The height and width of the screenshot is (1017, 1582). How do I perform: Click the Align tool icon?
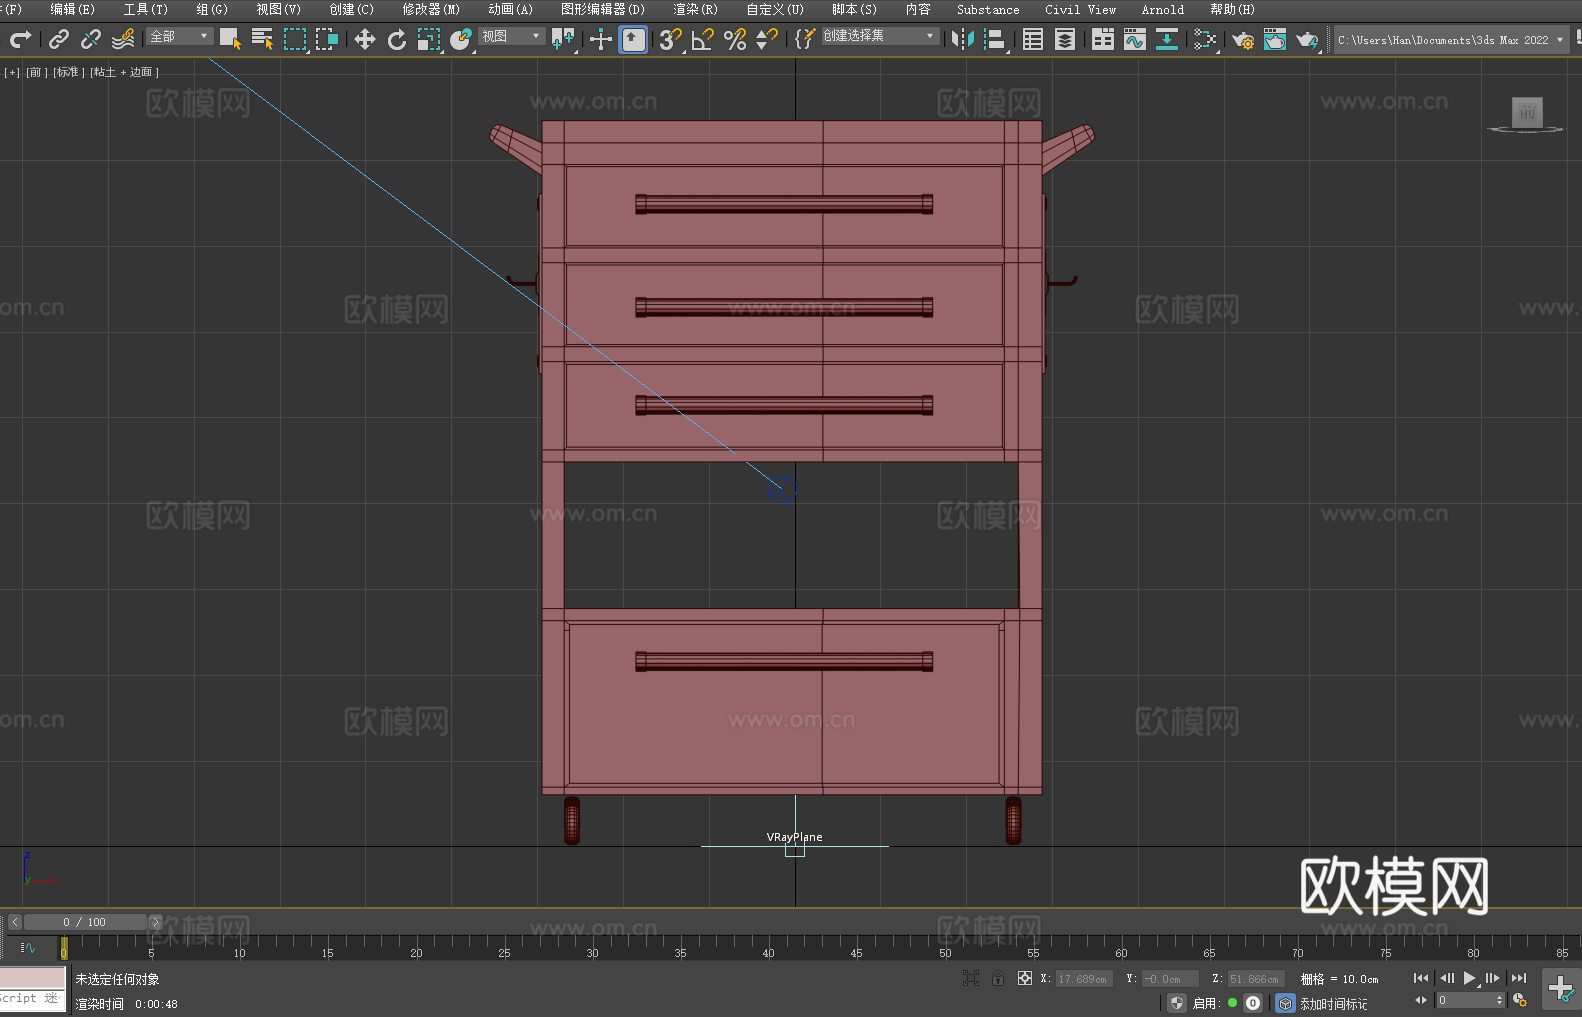(x=995, y=39)
